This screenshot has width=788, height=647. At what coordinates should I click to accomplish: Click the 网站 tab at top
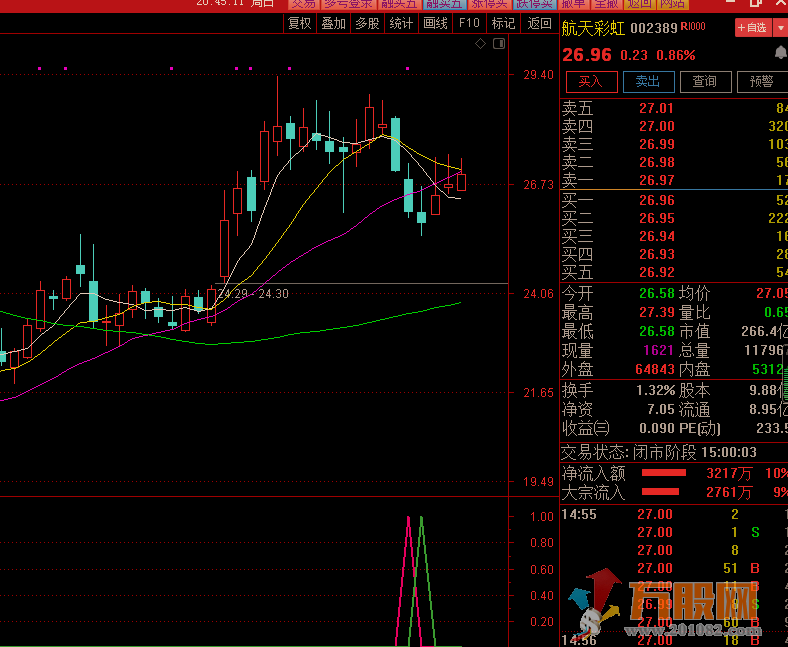pos(673,4)
